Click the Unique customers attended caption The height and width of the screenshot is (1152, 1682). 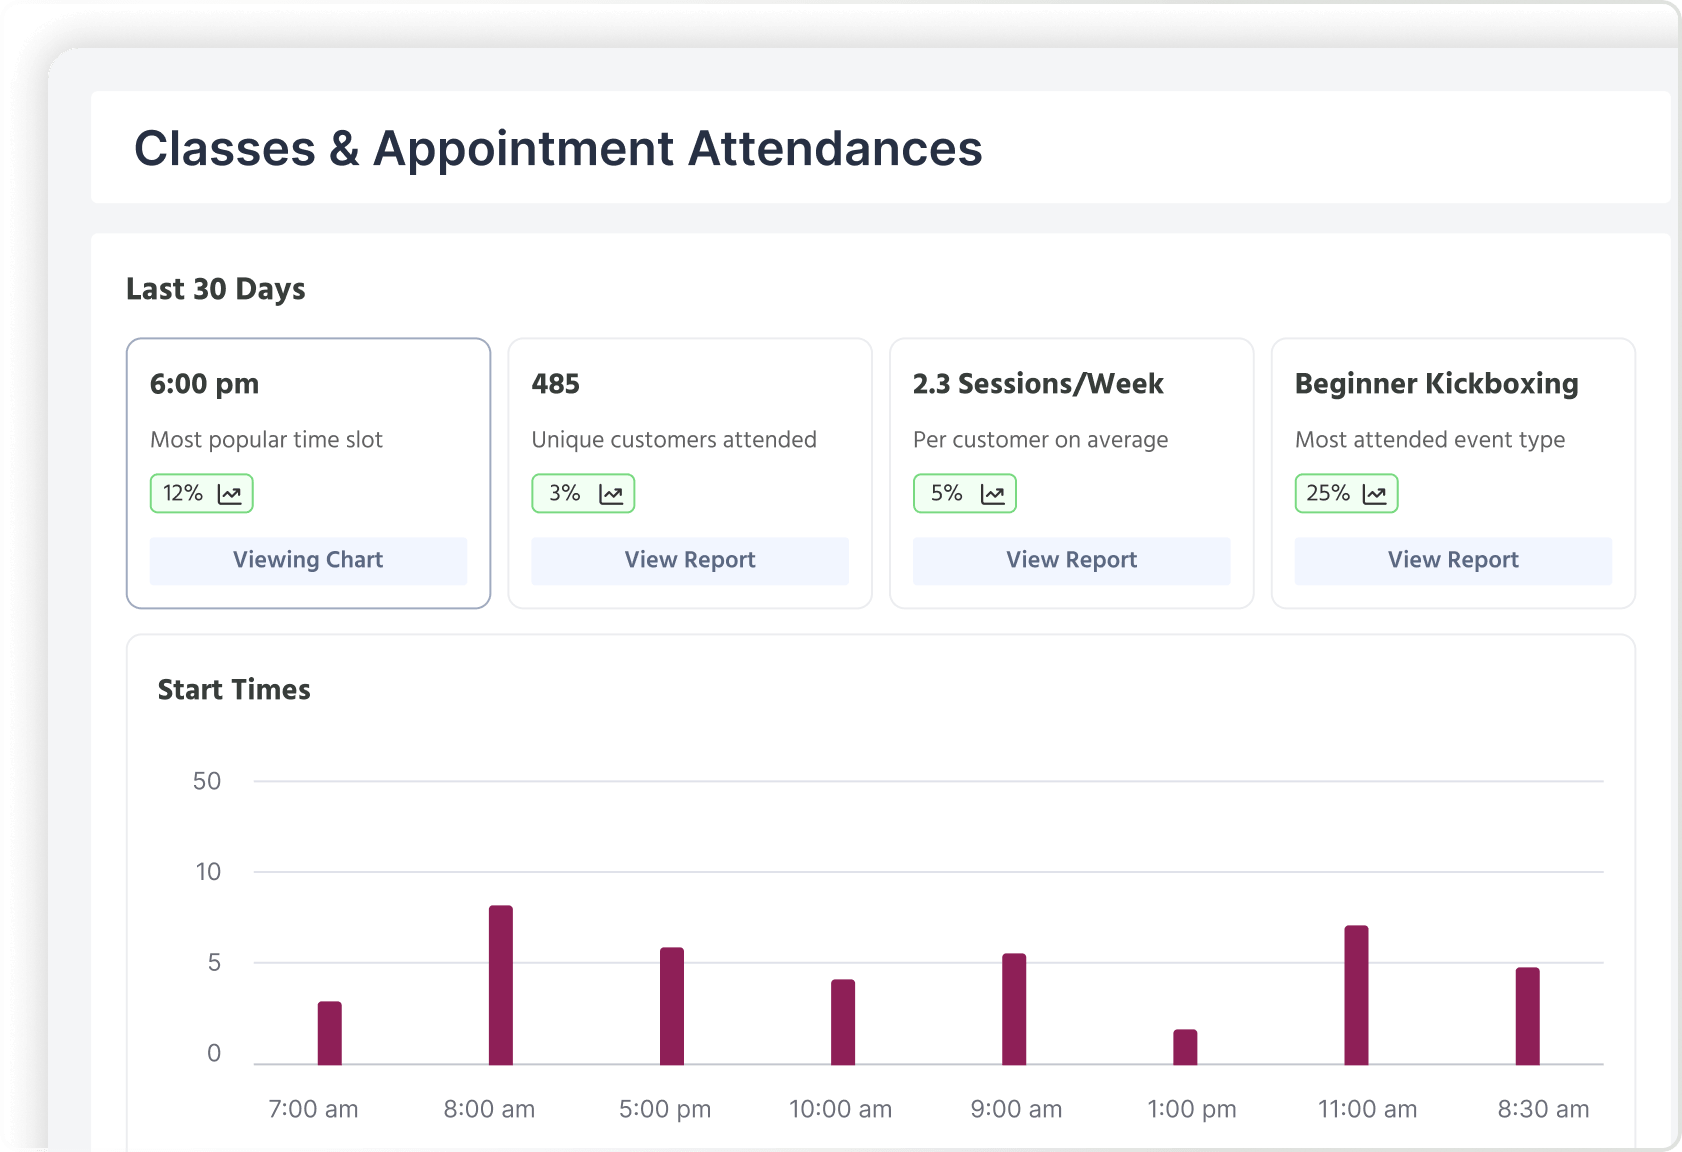(x=674, y=440)
